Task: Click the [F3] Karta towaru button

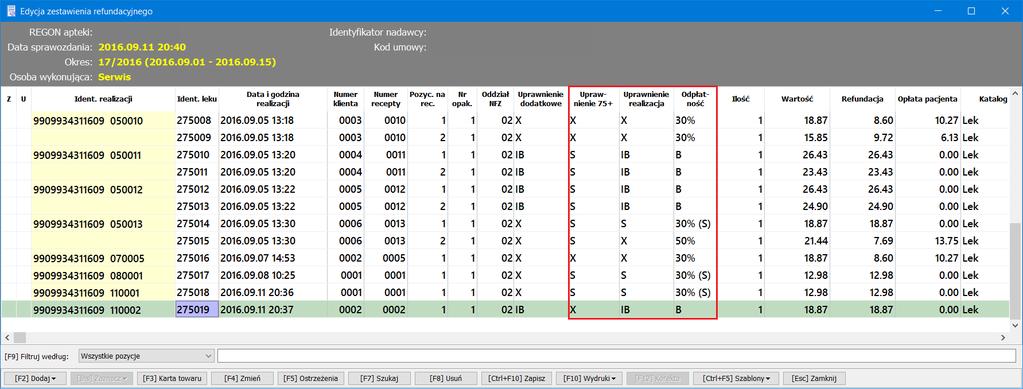Action: click(x=173, y=378)
